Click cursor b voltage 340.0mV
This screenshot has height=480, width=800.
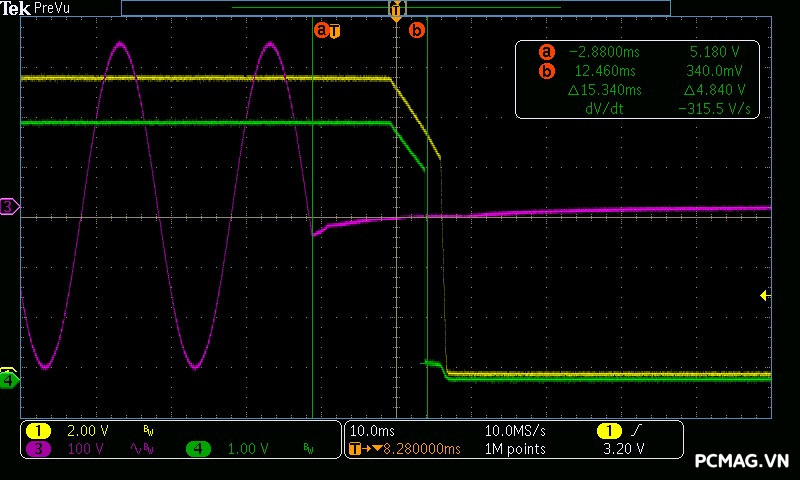click(714, 71)
